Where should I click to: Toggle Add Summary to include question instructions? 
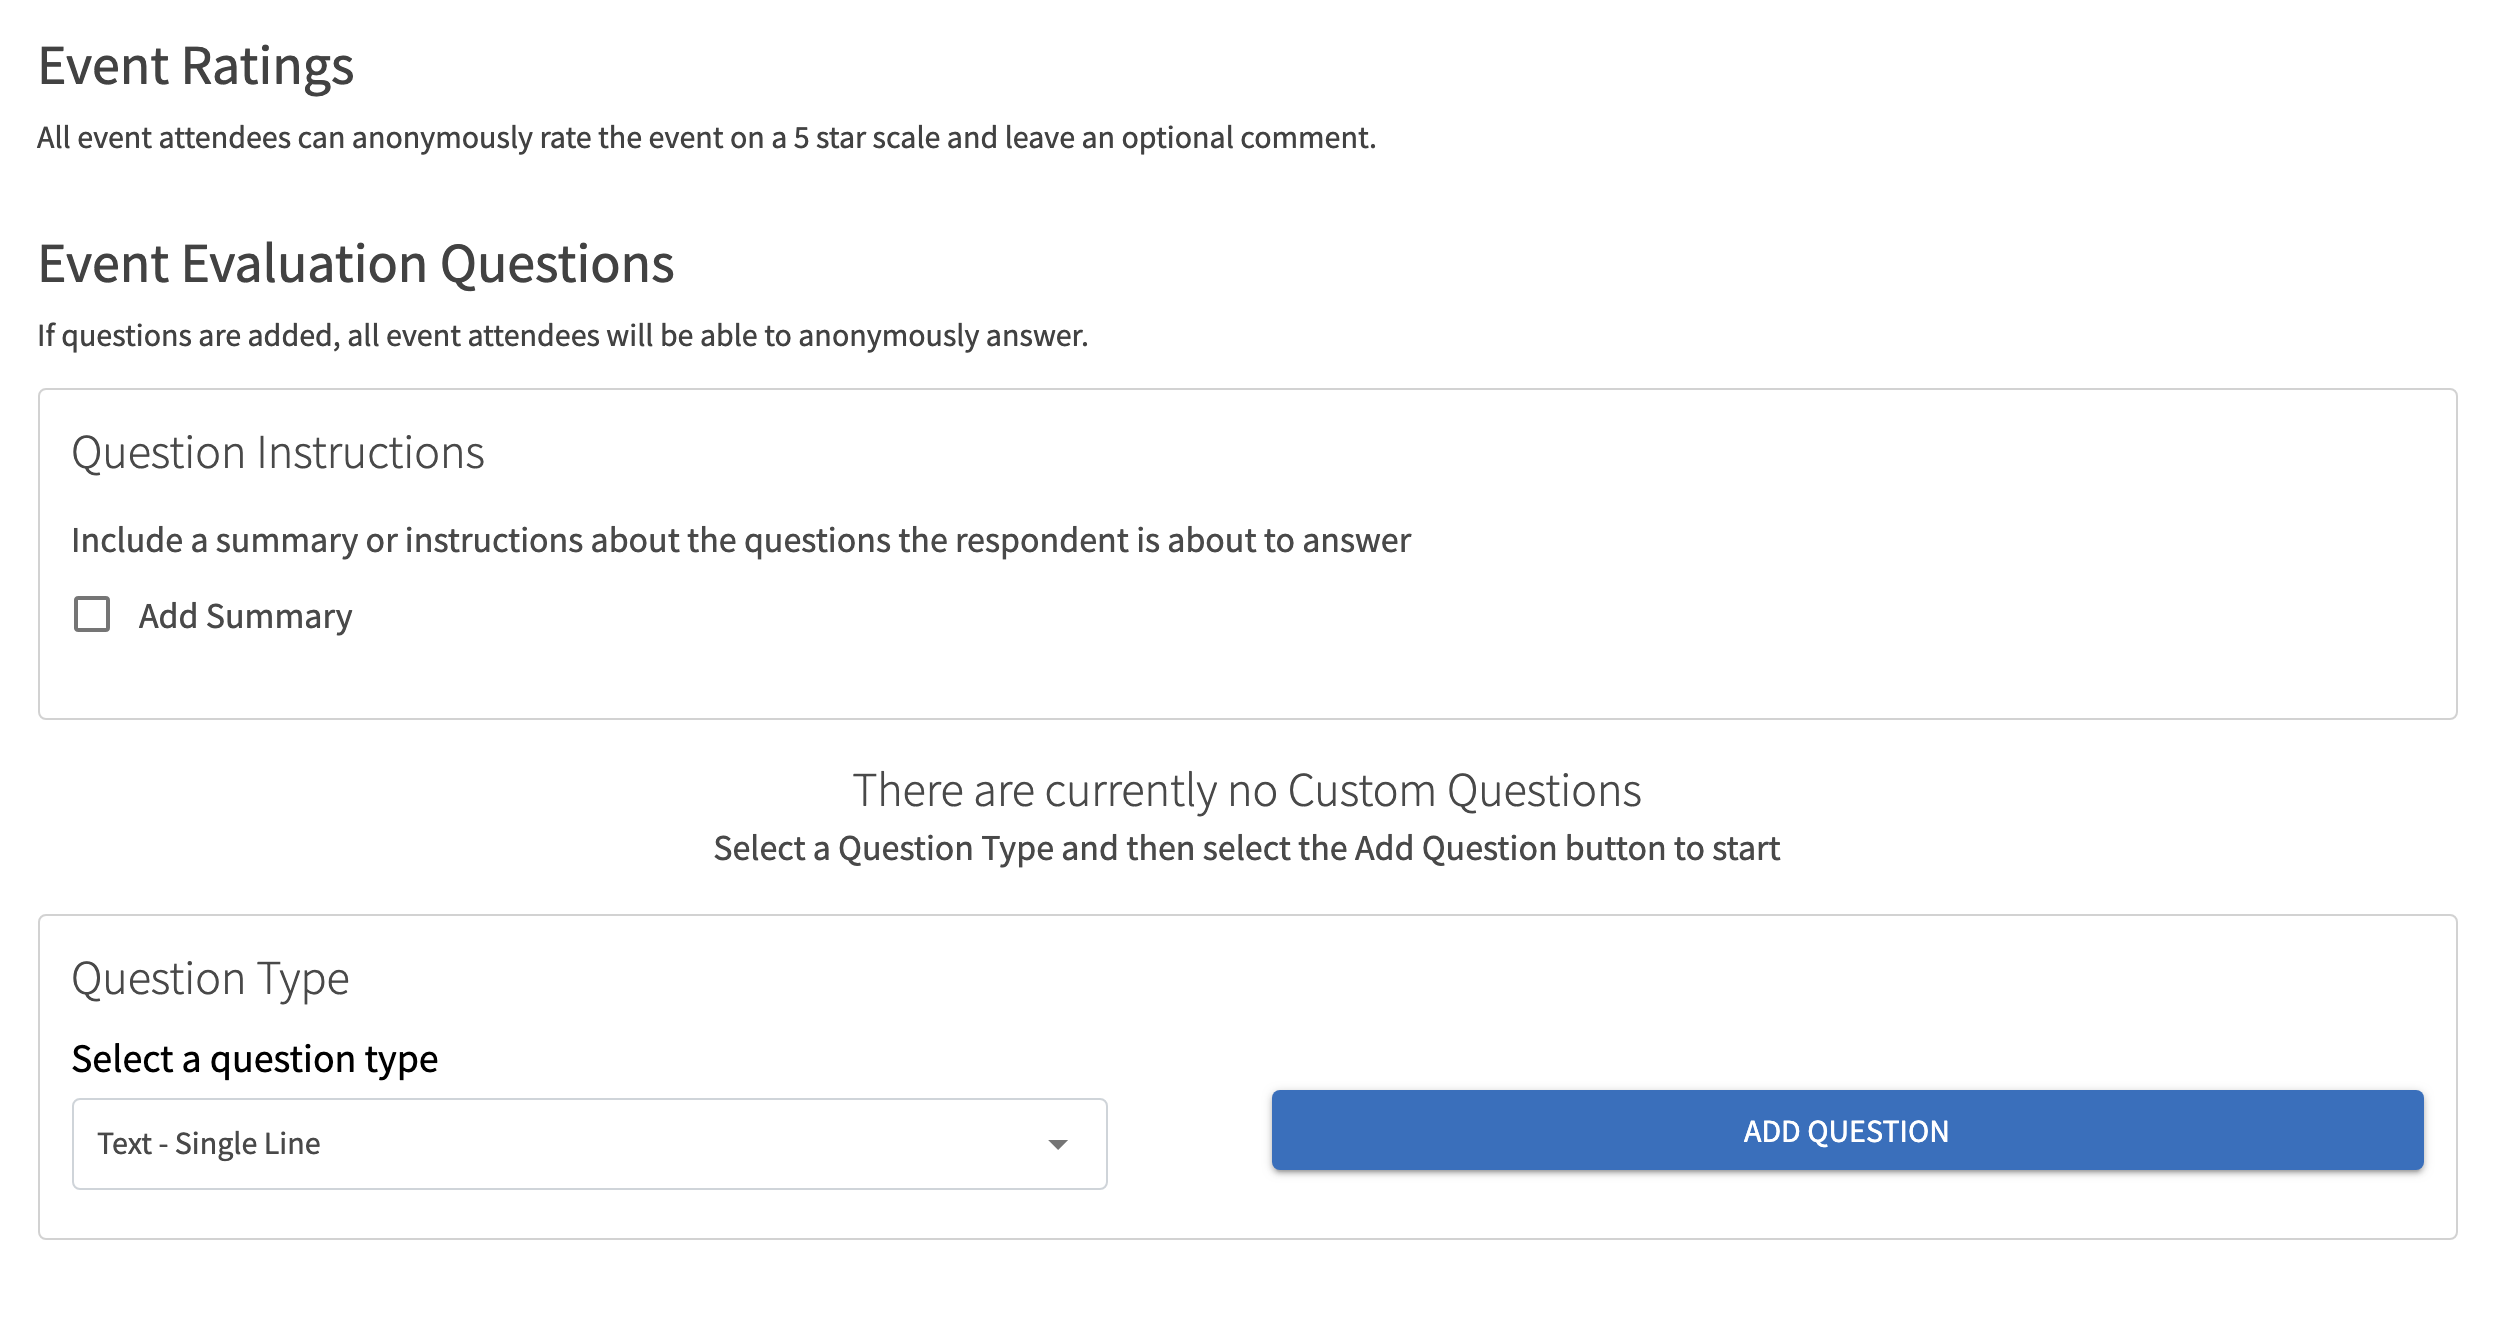(91, 616)
